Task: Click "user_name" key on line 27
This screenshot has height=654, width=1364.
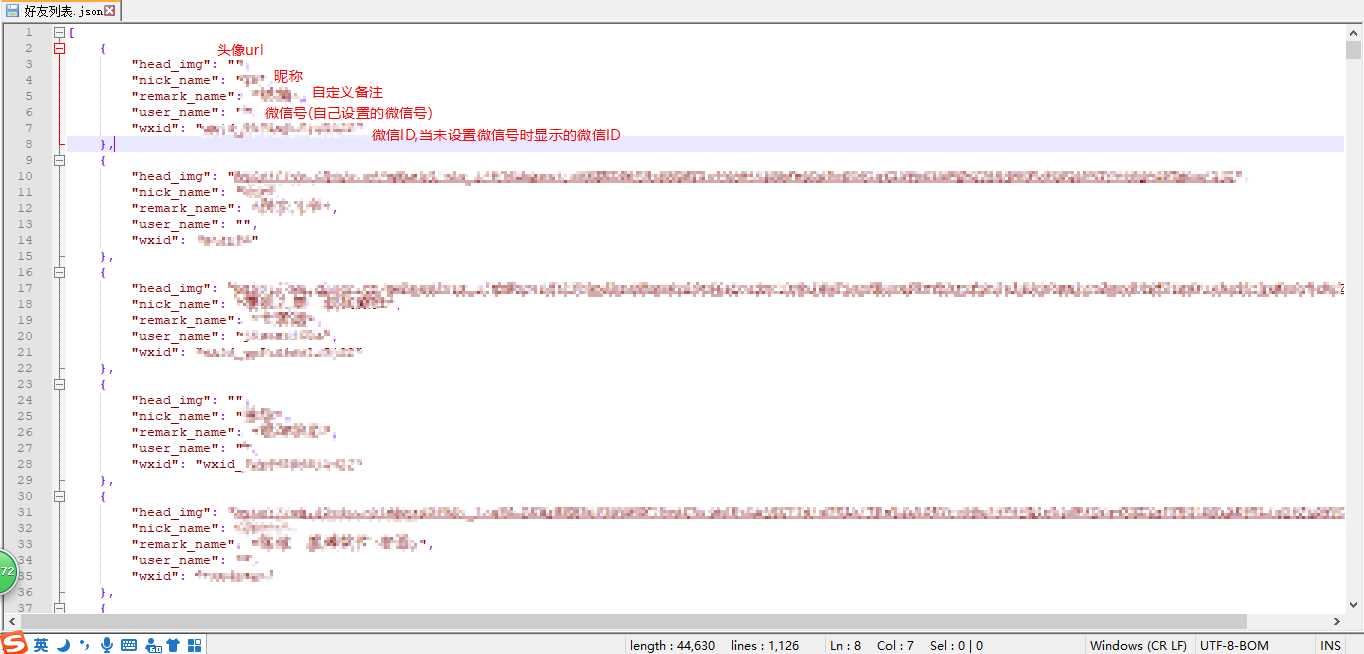Action: pos(176,448)
